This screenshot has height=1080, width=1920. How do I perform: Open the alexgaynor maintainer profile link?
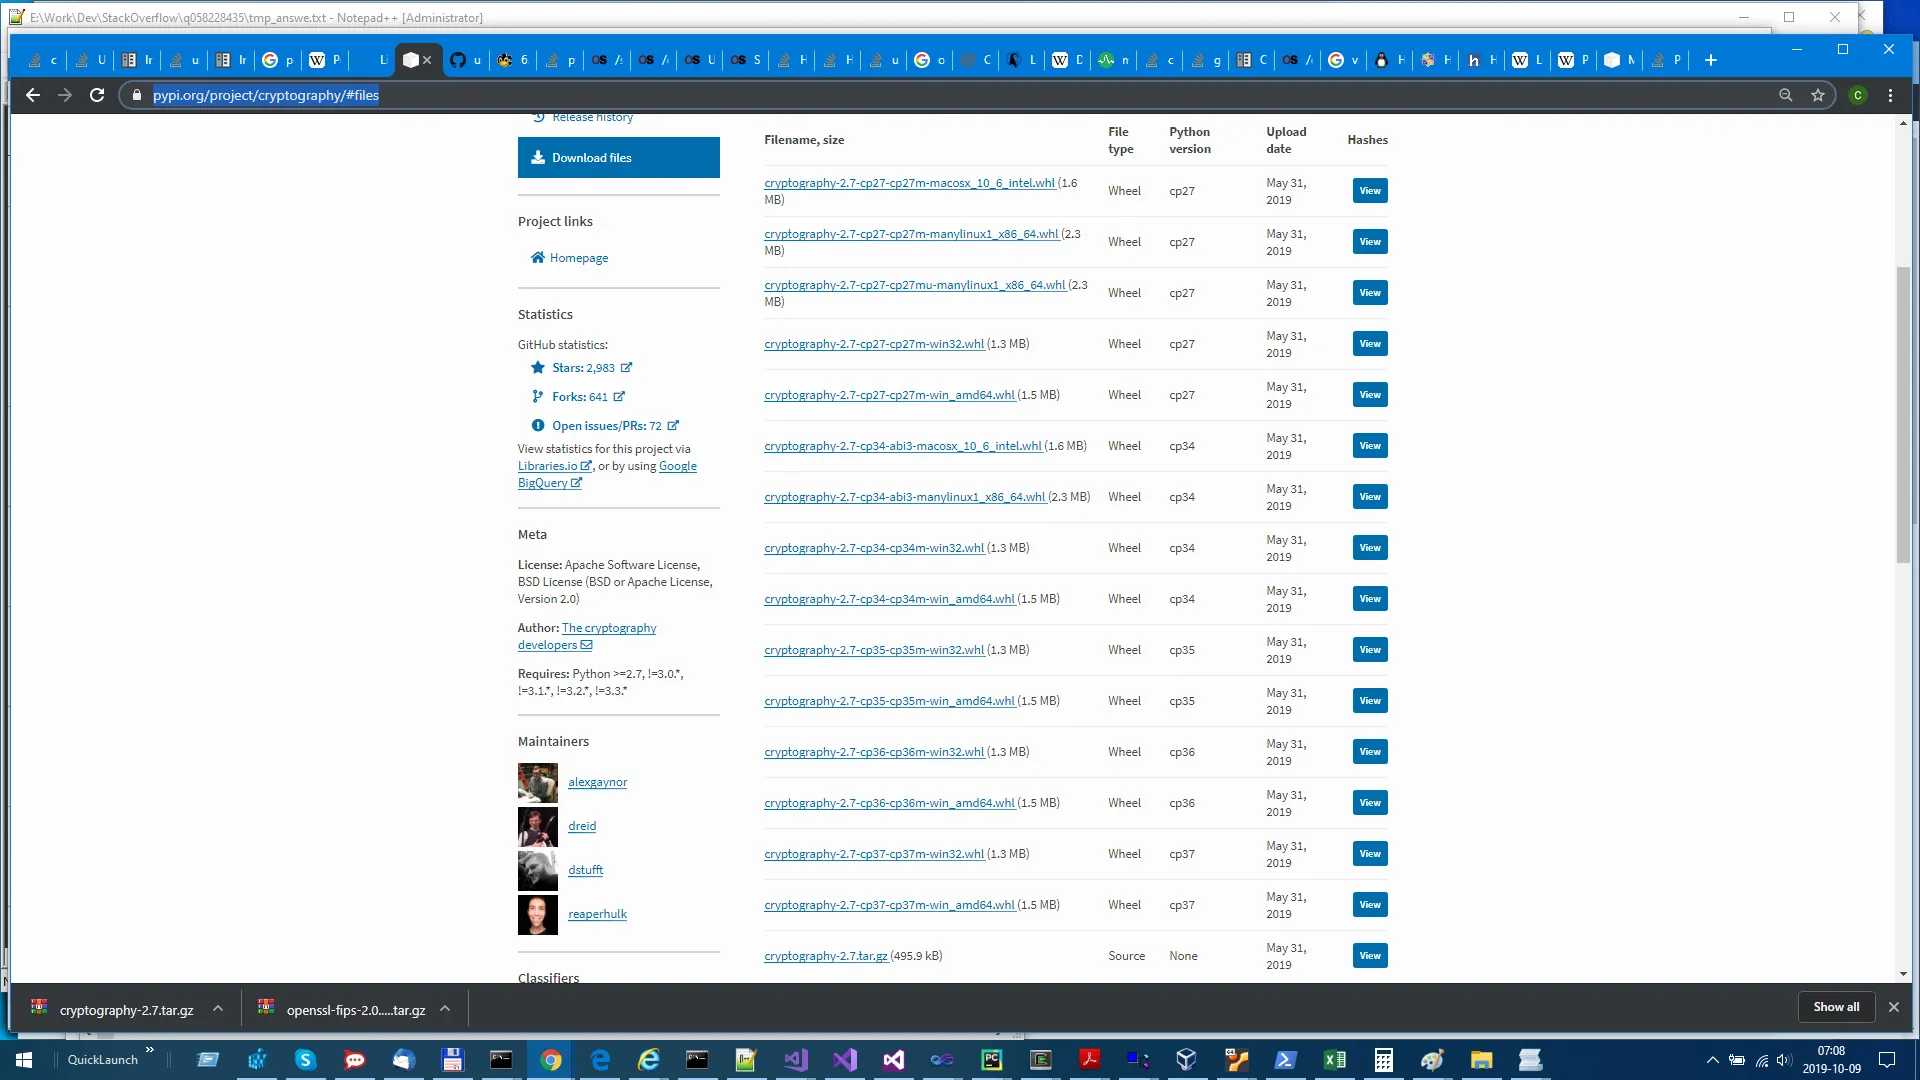pos(597,782)
